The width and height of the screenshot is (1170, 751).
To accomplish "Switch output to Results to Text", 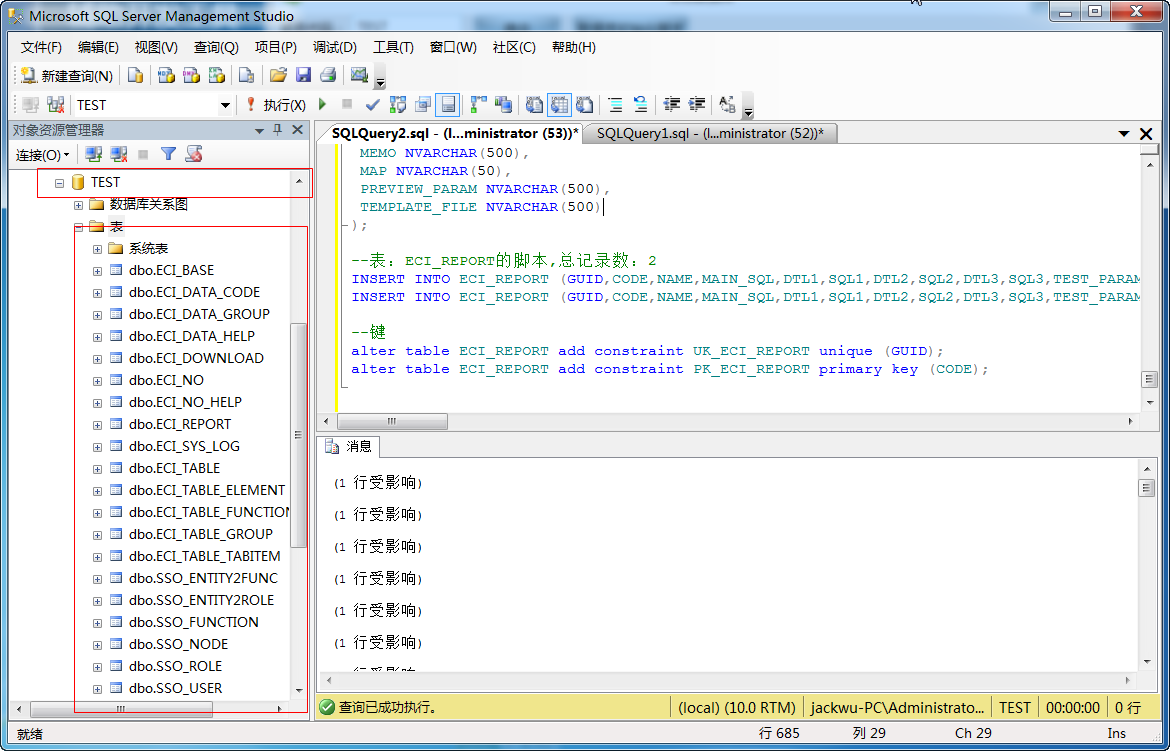I will (534, 105).
